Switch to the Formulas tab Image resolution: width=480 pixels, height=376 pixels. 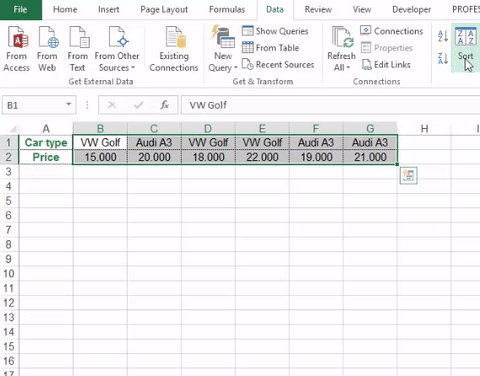(227, 10)
